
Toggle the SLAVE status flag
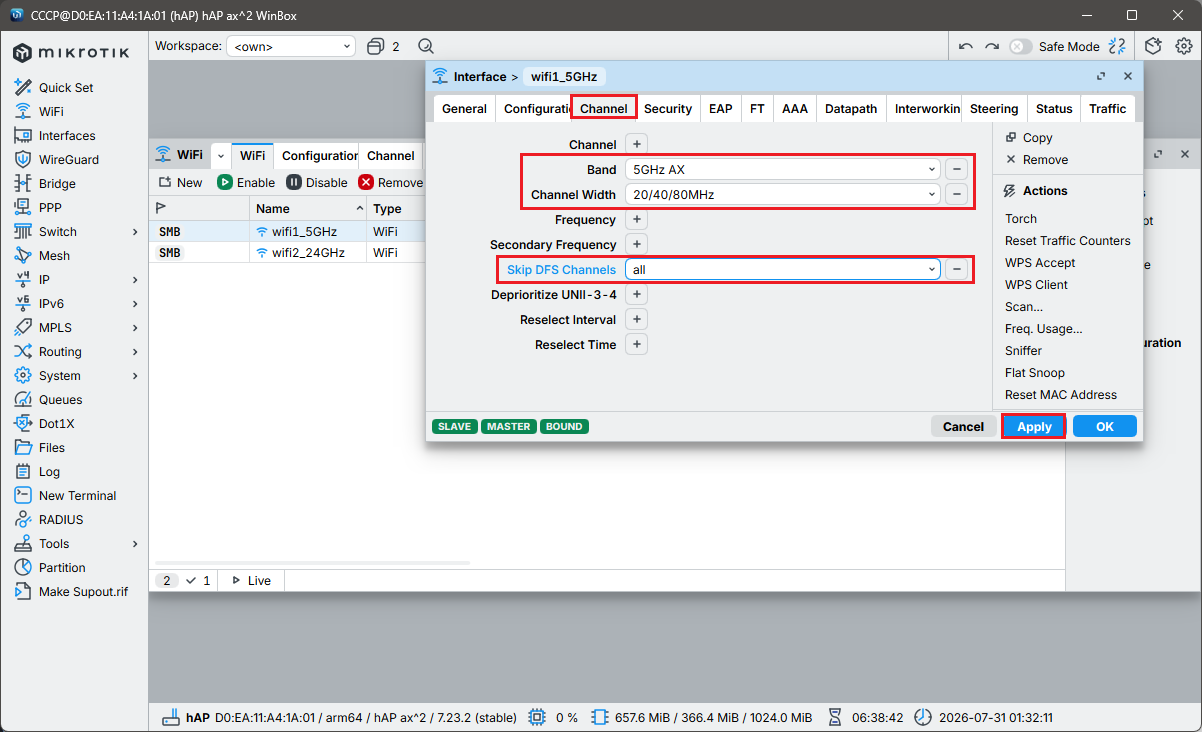click(455, 426)
